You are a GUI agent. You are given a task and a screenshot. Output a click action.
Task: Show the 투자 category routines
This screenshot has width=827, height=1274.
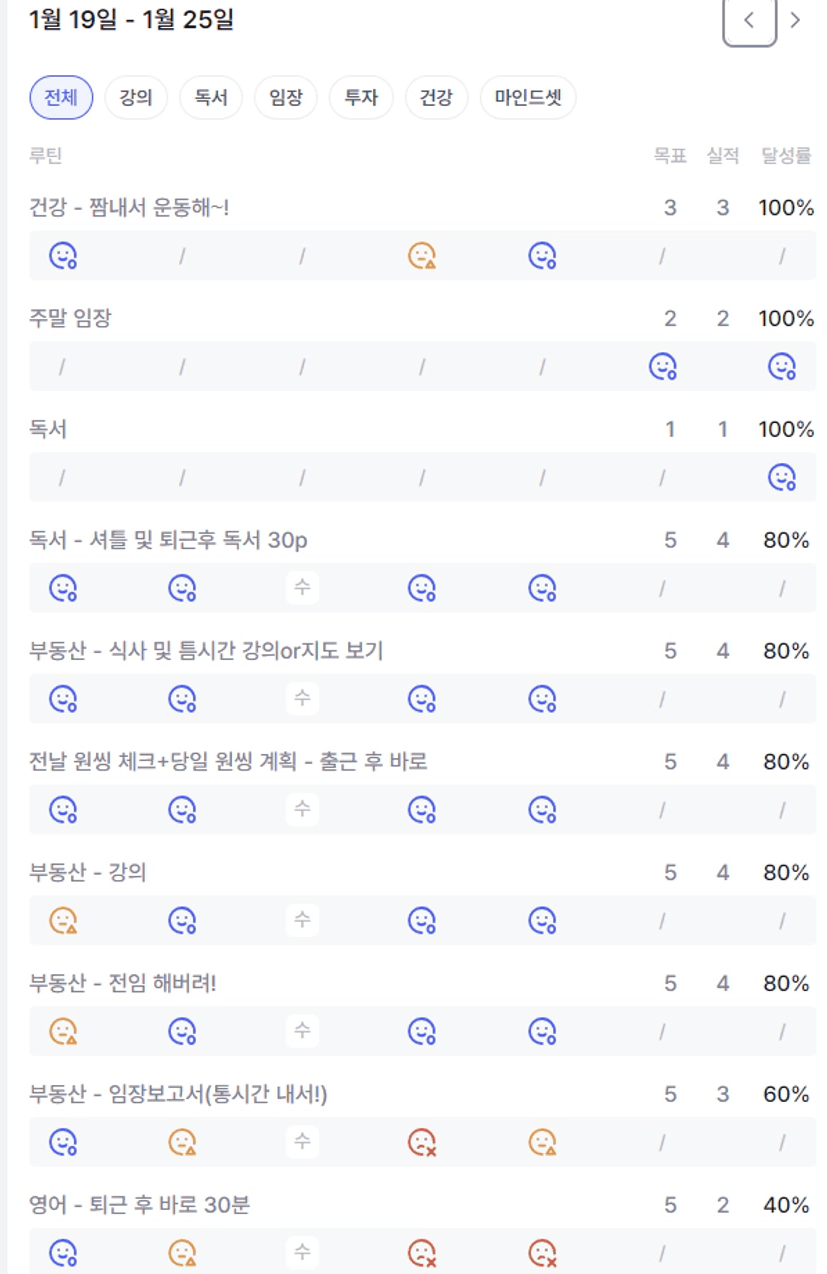click(361, 98)
